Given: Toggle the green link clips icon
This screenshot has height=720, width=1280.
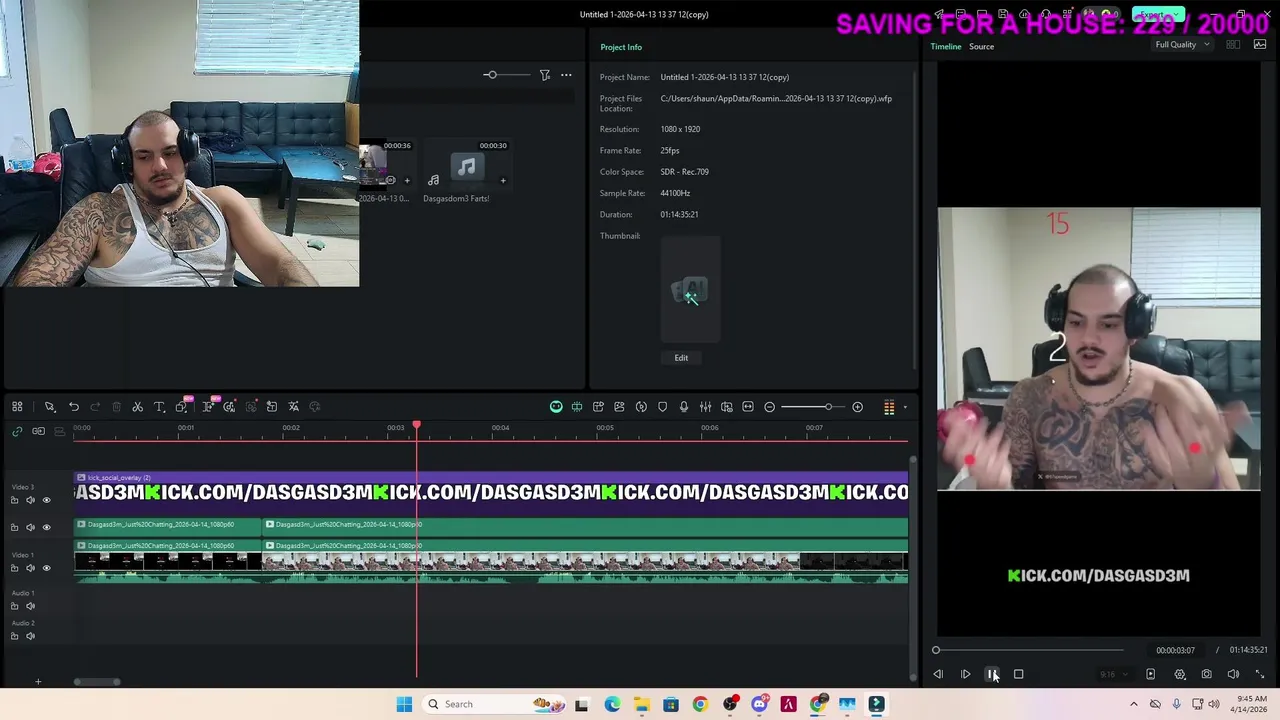Looking at the screenshot, I should pos(17,431).
